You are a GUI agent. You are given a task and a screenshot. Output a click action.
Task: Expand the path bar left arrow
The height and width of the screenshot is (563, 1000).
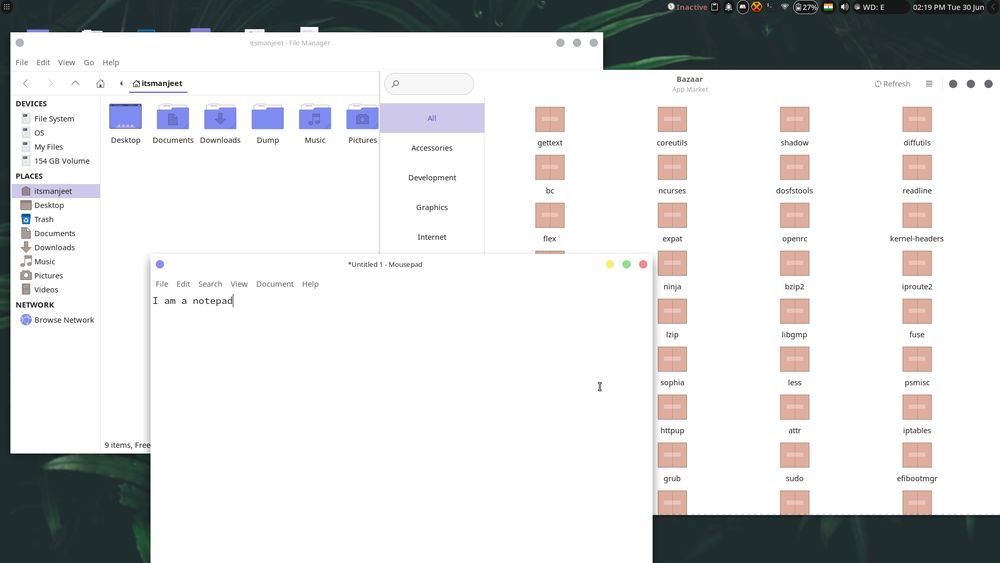point(121,84)
